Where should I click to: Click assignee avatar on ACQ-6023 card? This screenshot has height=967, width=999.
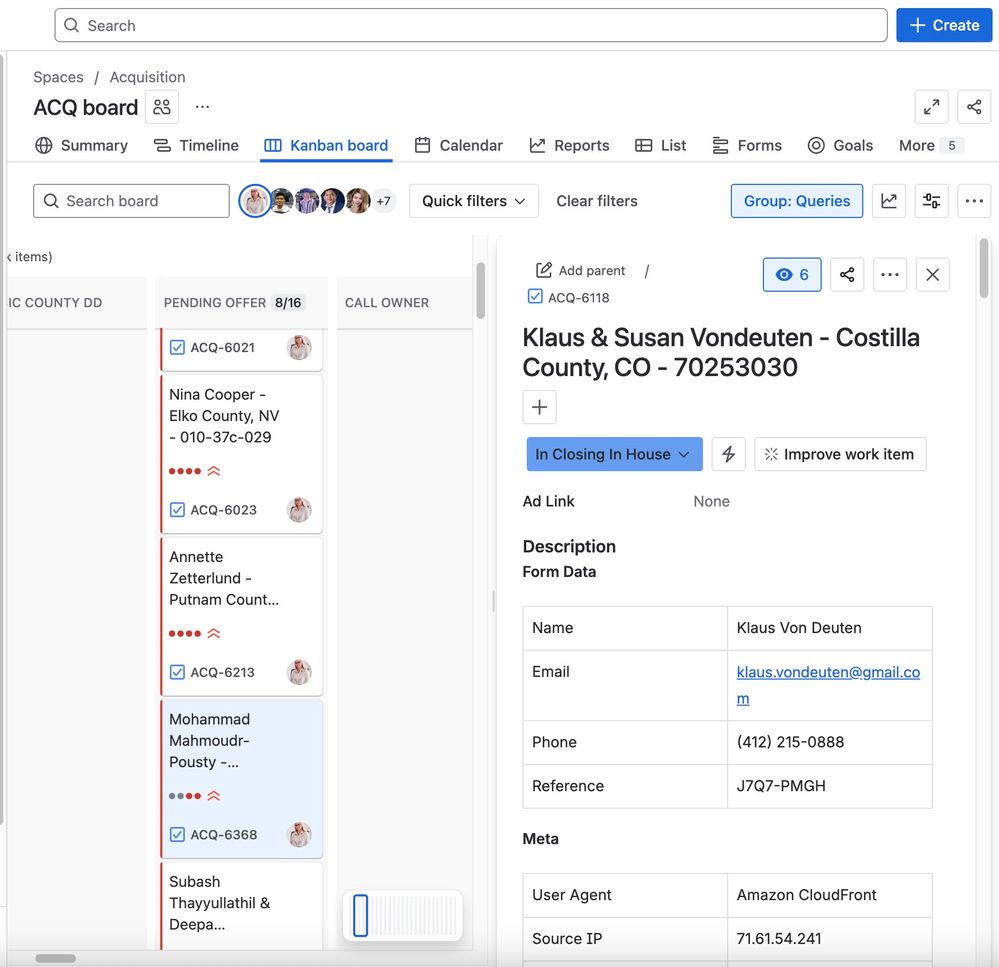[x=299, y=510]
